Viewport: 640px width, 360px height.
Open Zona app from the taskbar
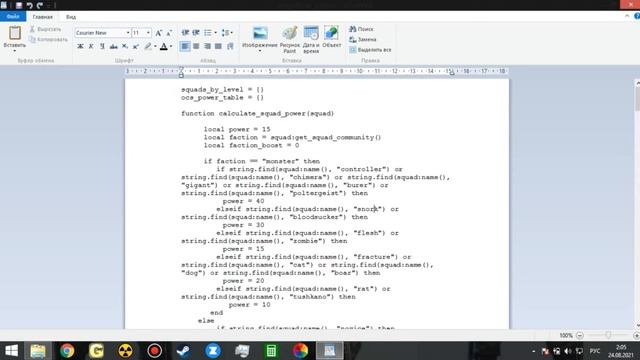(213, 351)
